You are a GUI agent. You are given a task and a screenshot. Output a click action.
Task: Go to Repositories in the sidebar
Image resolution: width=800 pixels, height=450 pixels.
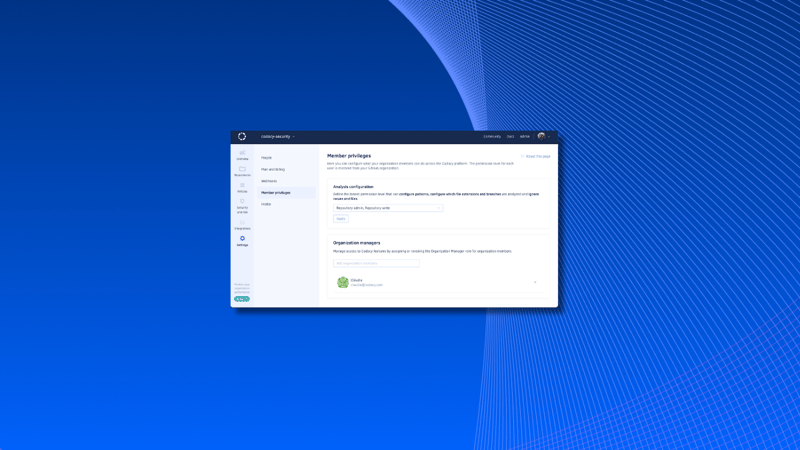(x=242, y=171)
